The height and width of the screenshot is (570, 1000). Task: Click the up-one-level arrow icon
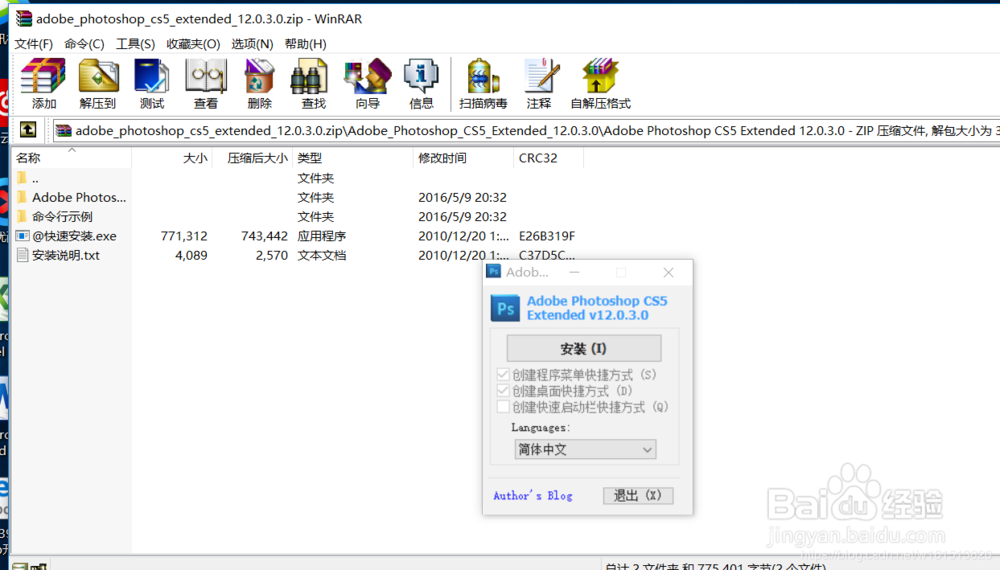(x=28, y=130)
